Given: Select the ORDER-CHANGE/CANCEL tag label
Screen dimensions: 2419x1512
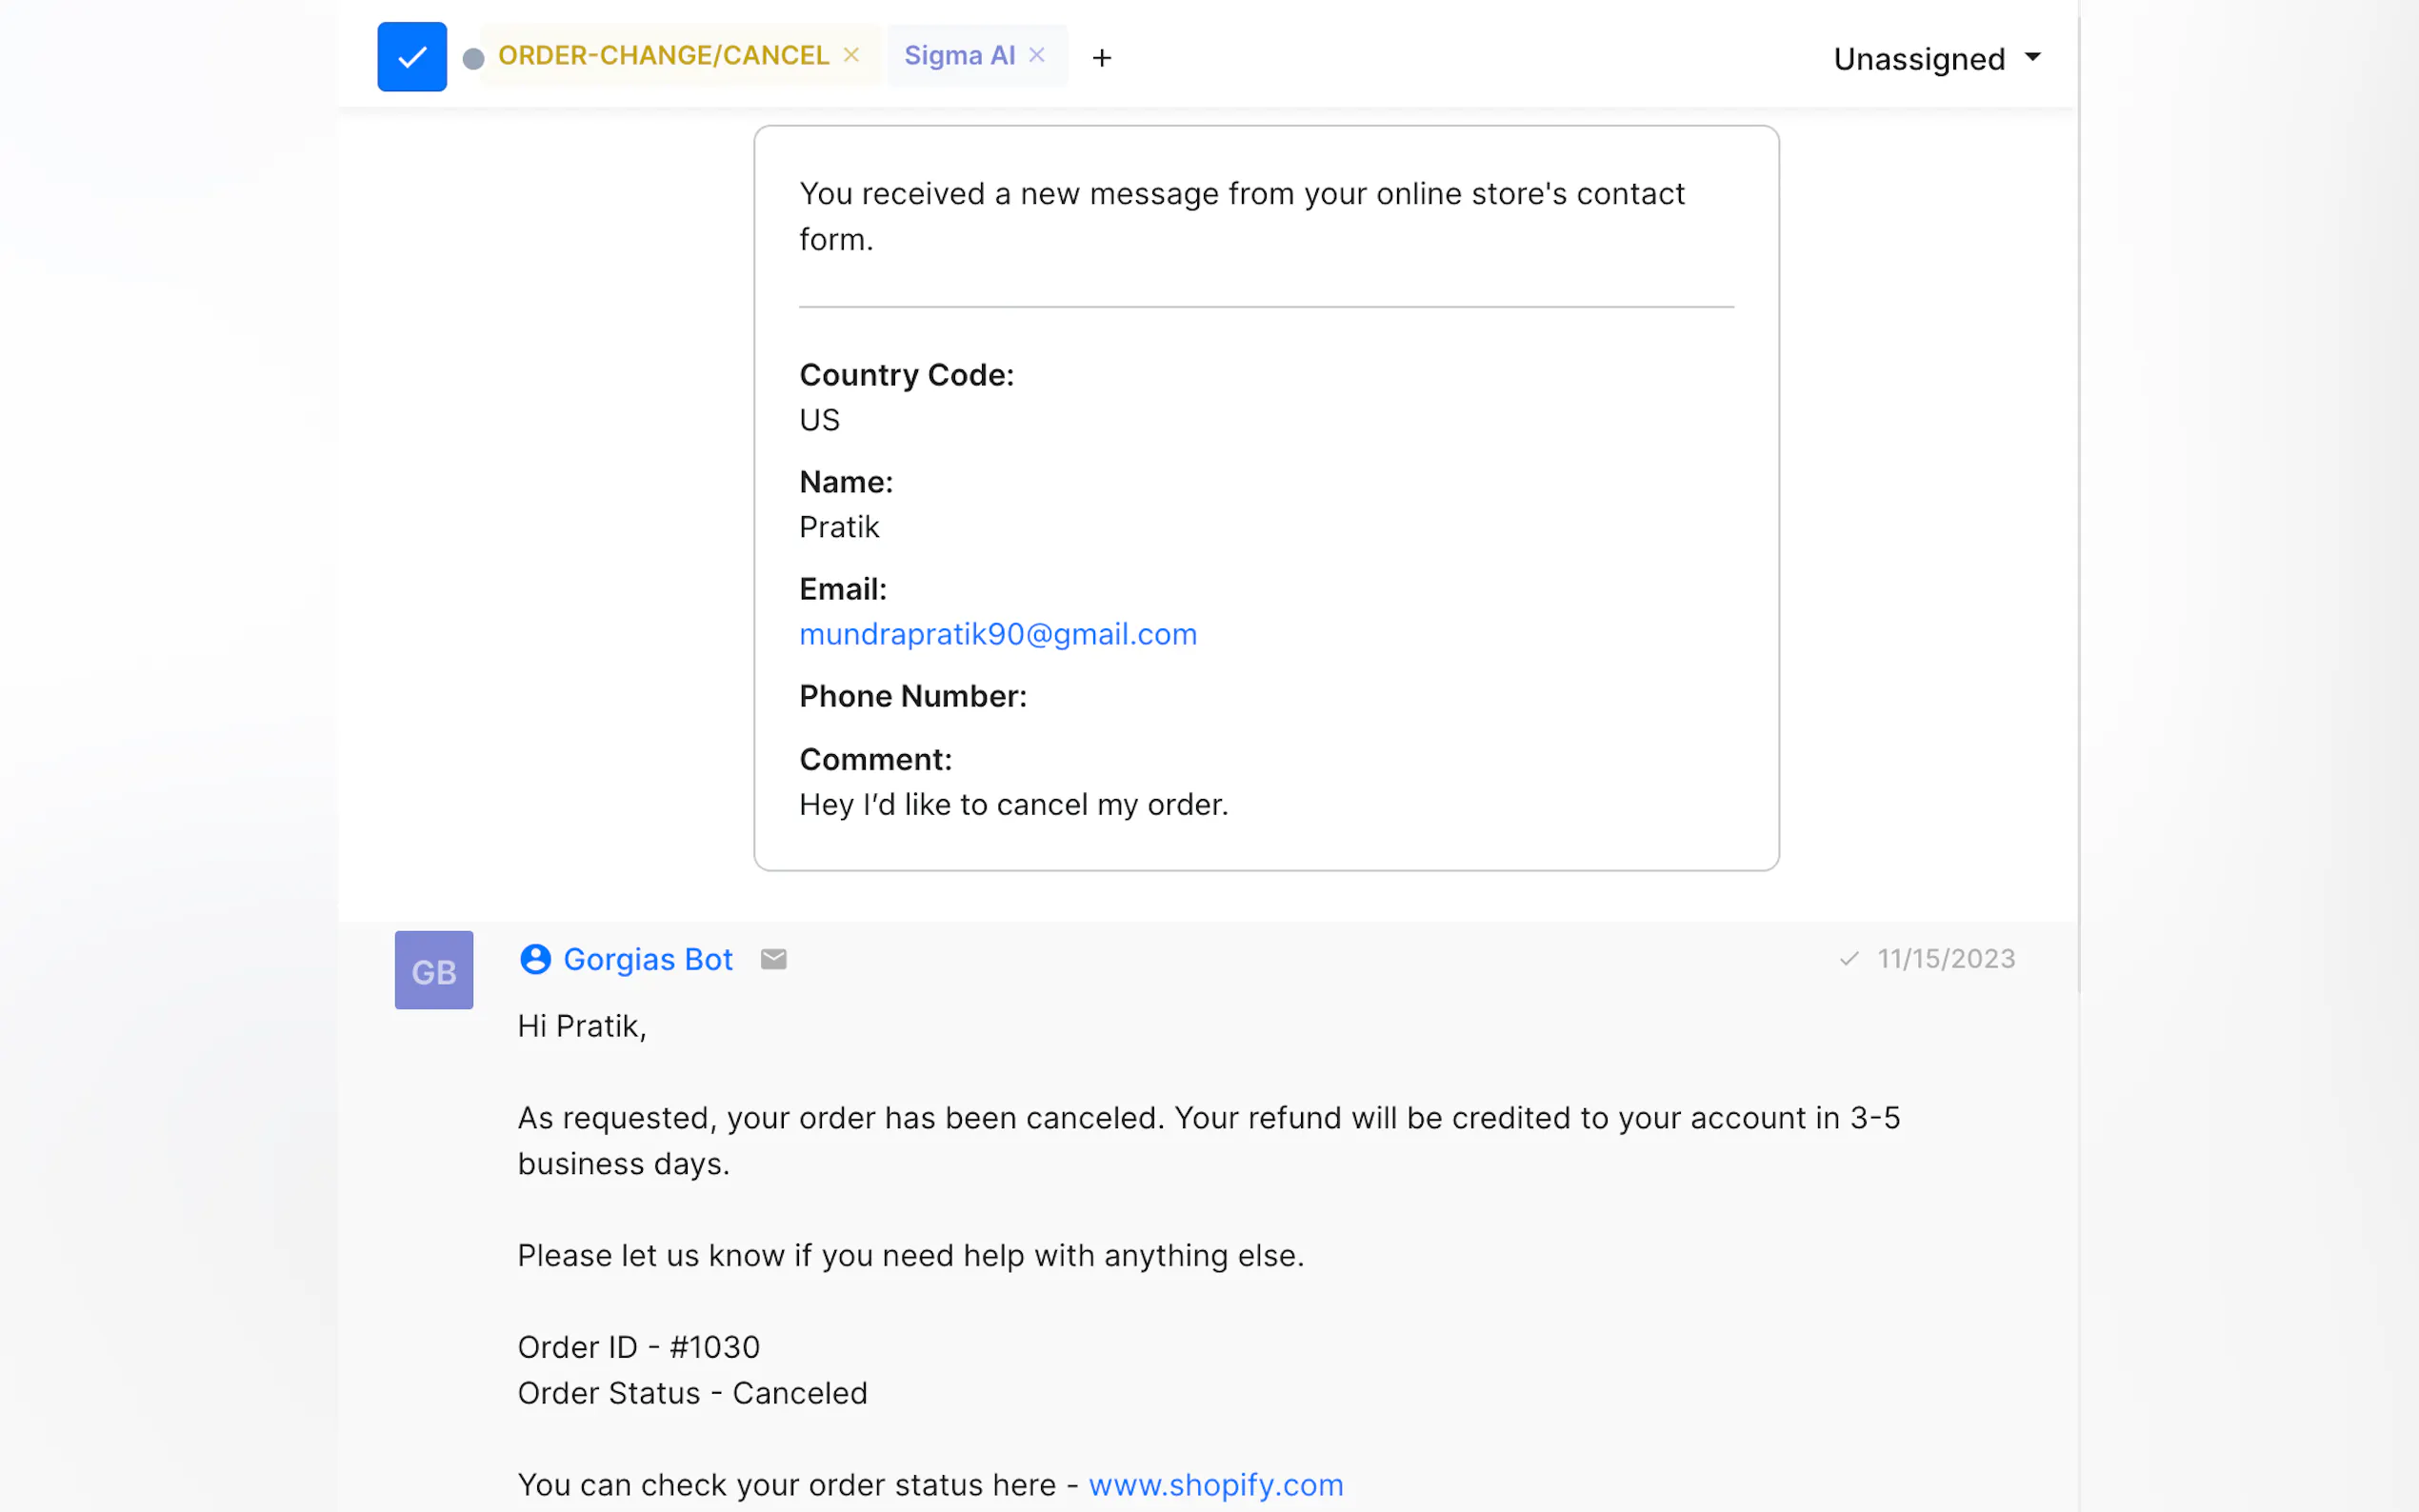Looking at the screenshot, I should point(664,55).
